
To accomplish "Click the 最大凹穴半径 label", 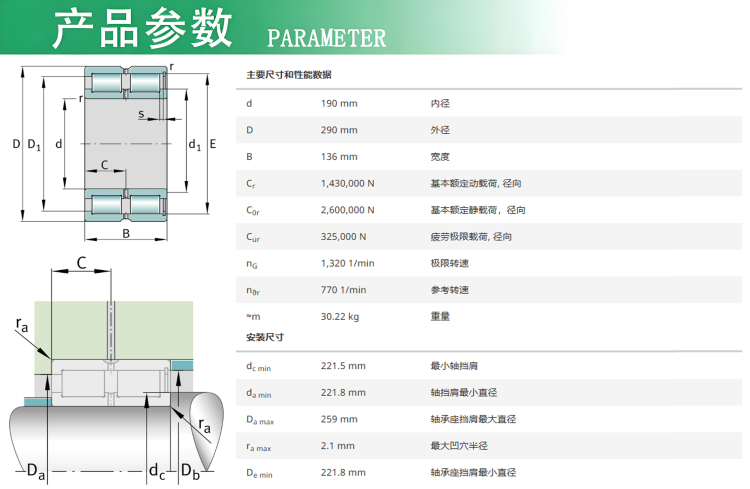I will coord(459,446).
